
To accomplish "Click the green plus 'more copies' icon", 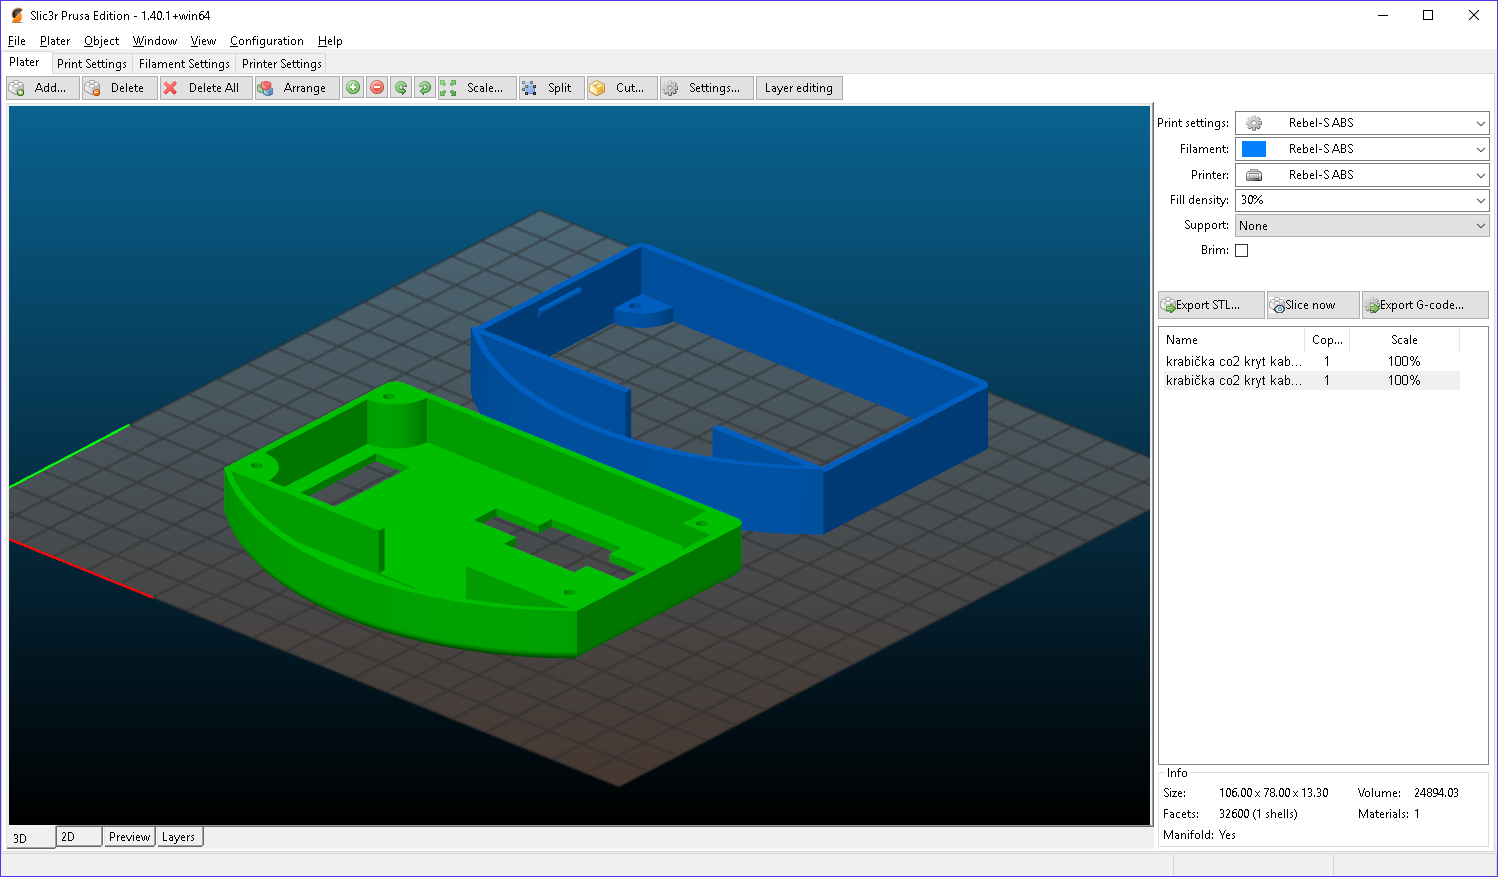I will pos(353,88).
